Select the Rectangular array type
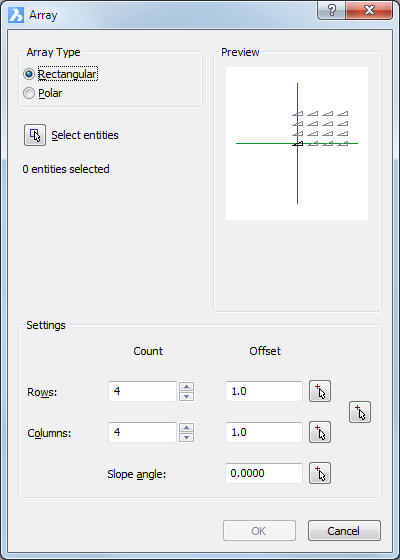400x560 pixels. 29,74
